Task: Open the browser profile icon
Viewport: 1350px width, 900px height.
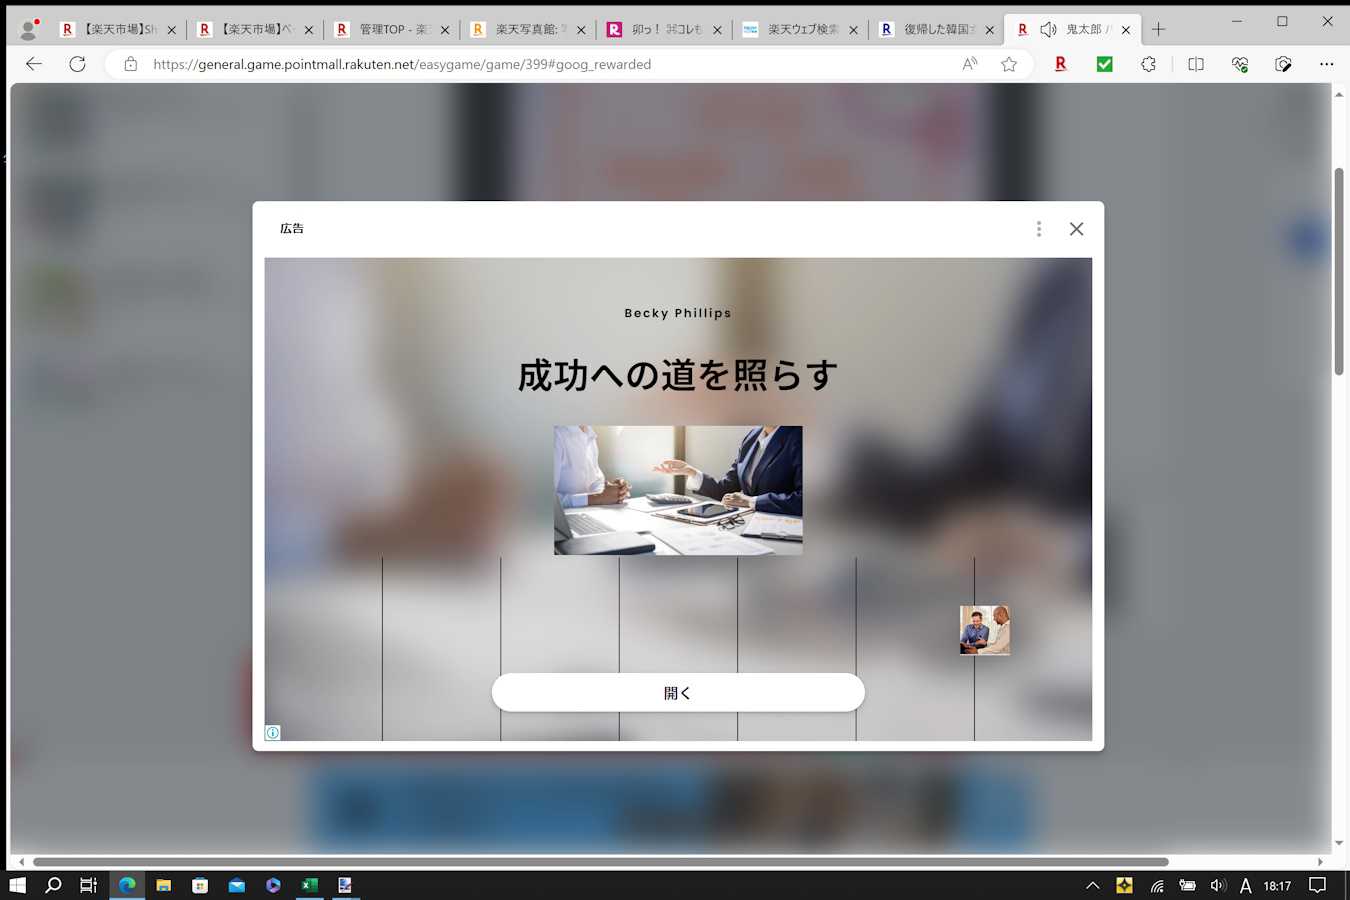Action: coord(29,29)
